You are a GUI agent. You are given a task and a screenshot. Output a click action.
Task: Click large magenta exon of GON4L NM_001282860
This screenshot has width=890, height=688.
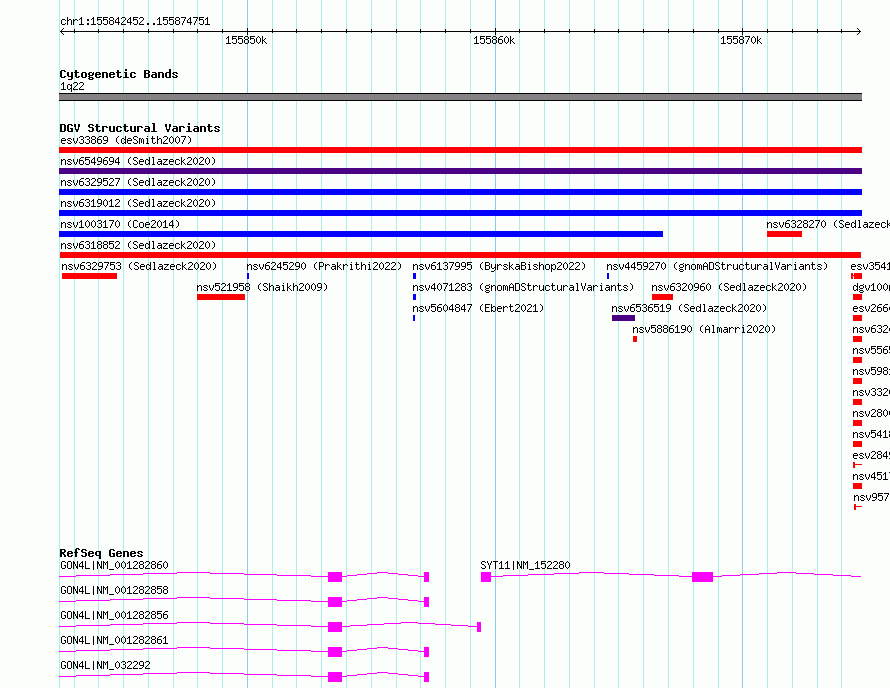pos(335,577)
